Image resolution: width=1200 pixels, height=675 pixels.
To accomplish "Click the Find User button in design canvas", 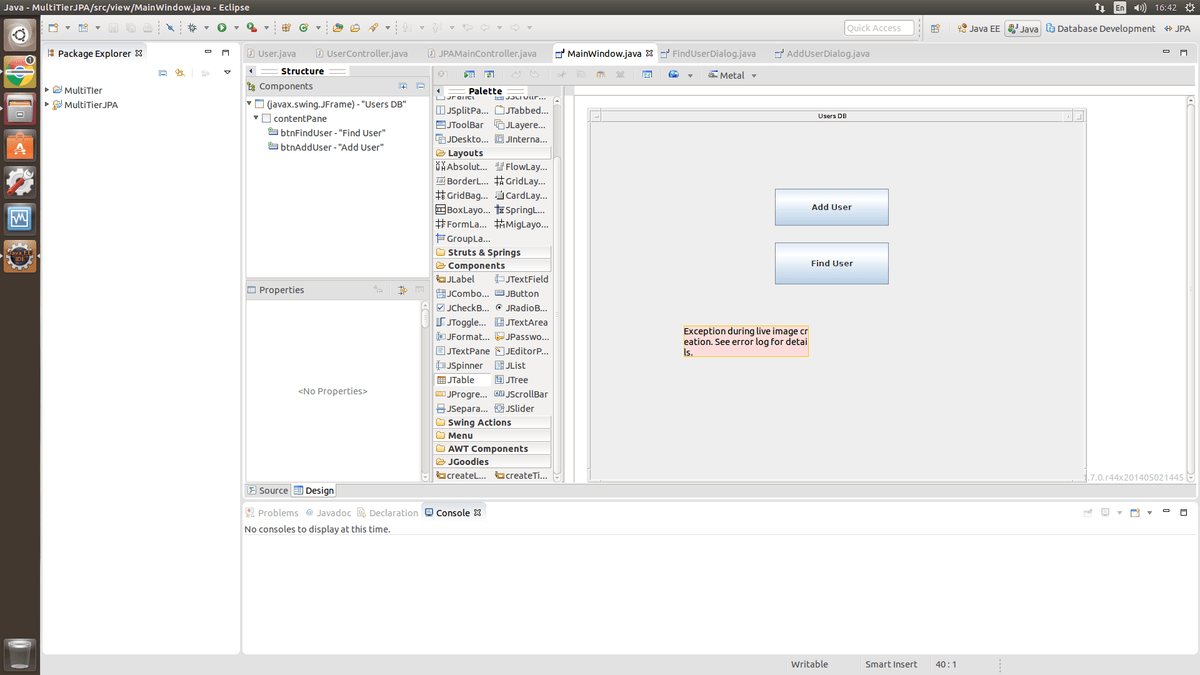I will click(x=831, y=263).
